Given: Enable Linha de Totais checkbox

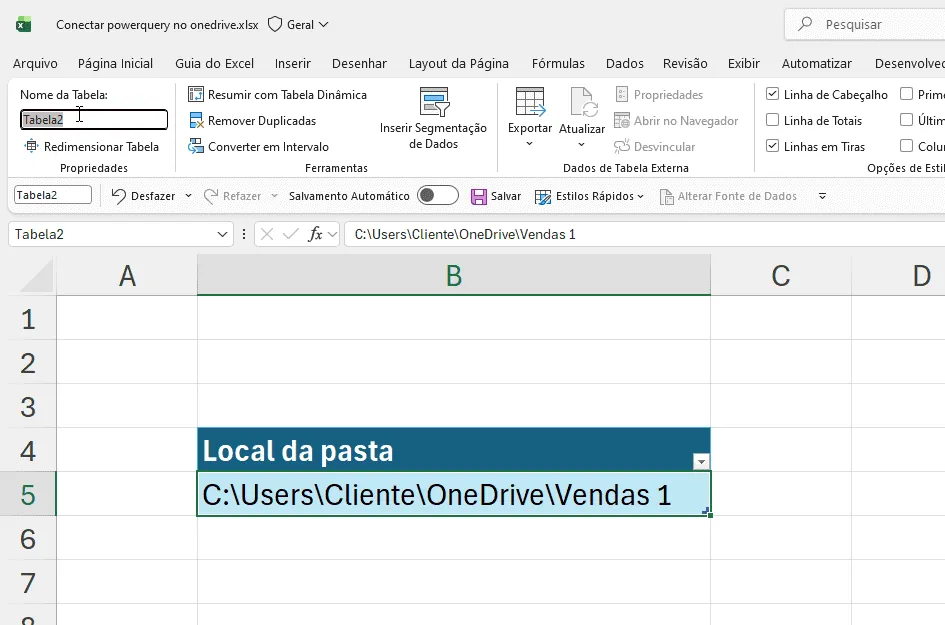Looking at the screenshot, I should pos(773,120).
